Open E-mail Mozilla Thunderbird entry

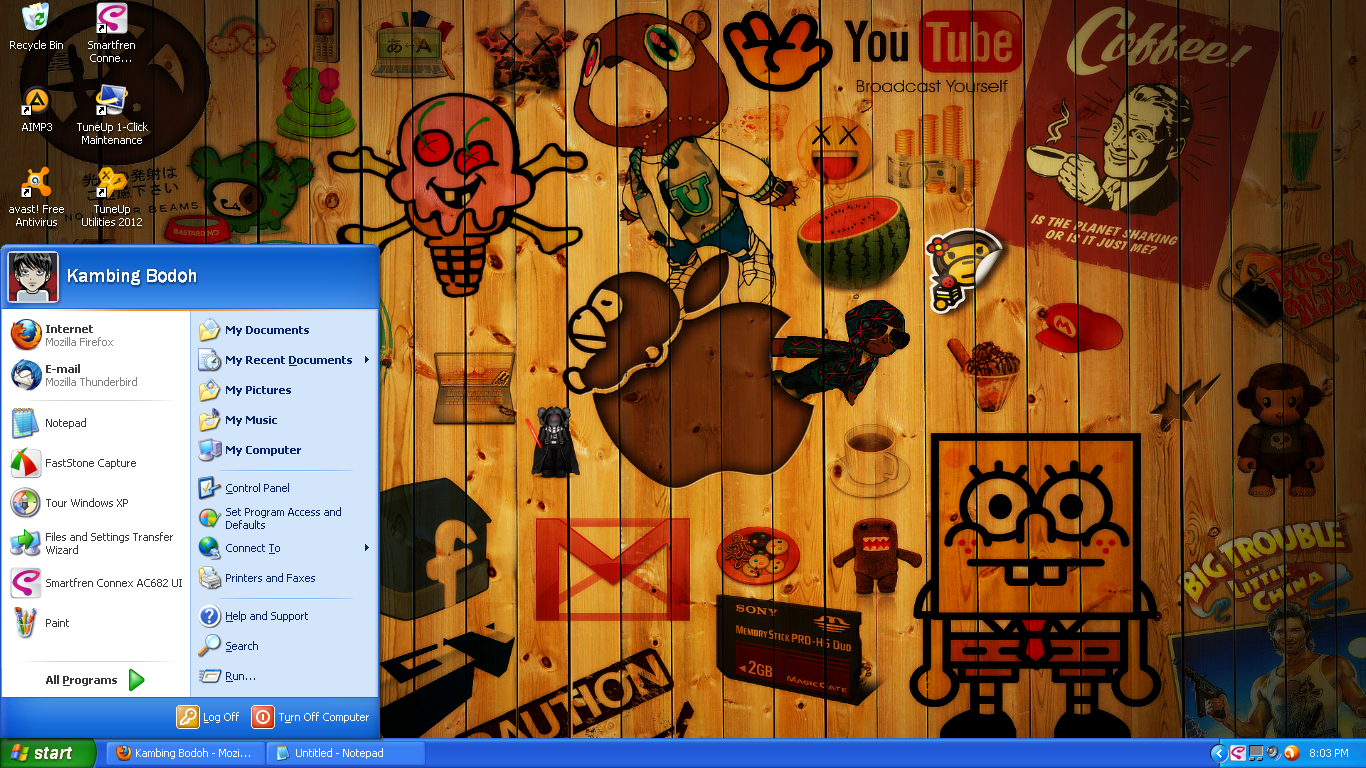click(96, 375)
